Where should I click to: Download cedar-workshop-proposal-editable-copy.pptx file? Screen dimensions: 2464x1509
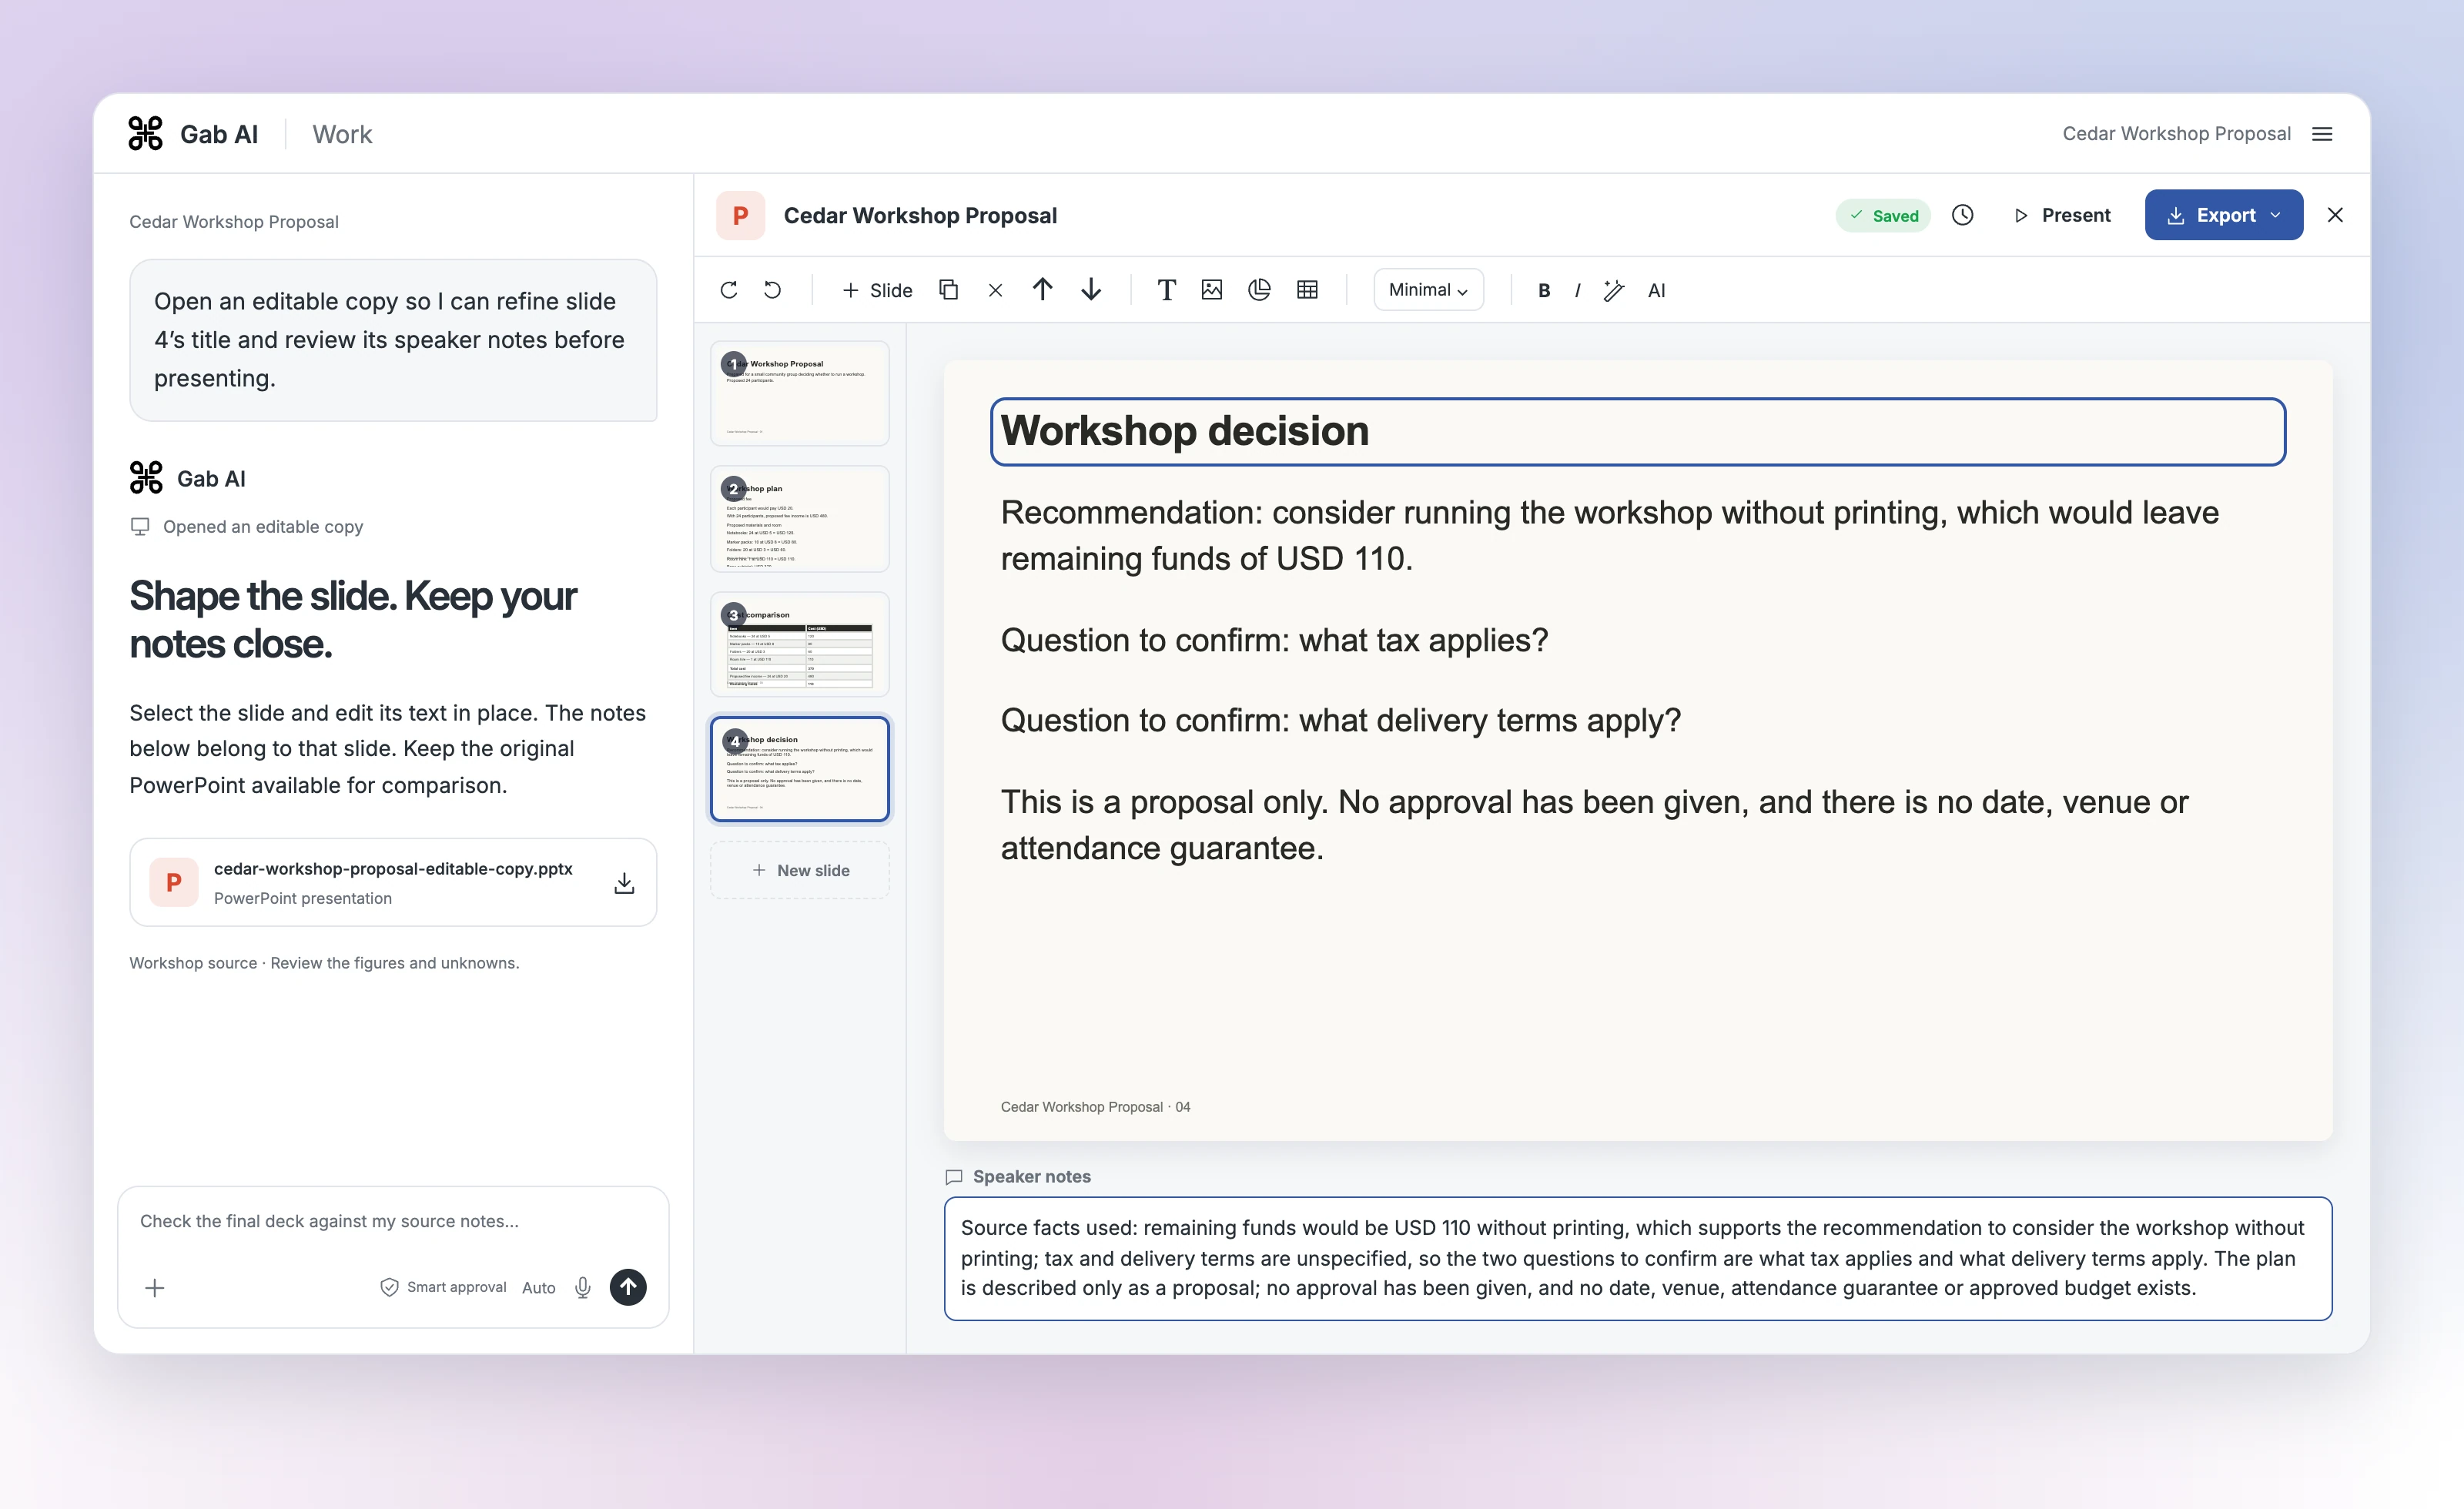coord(624,883)
